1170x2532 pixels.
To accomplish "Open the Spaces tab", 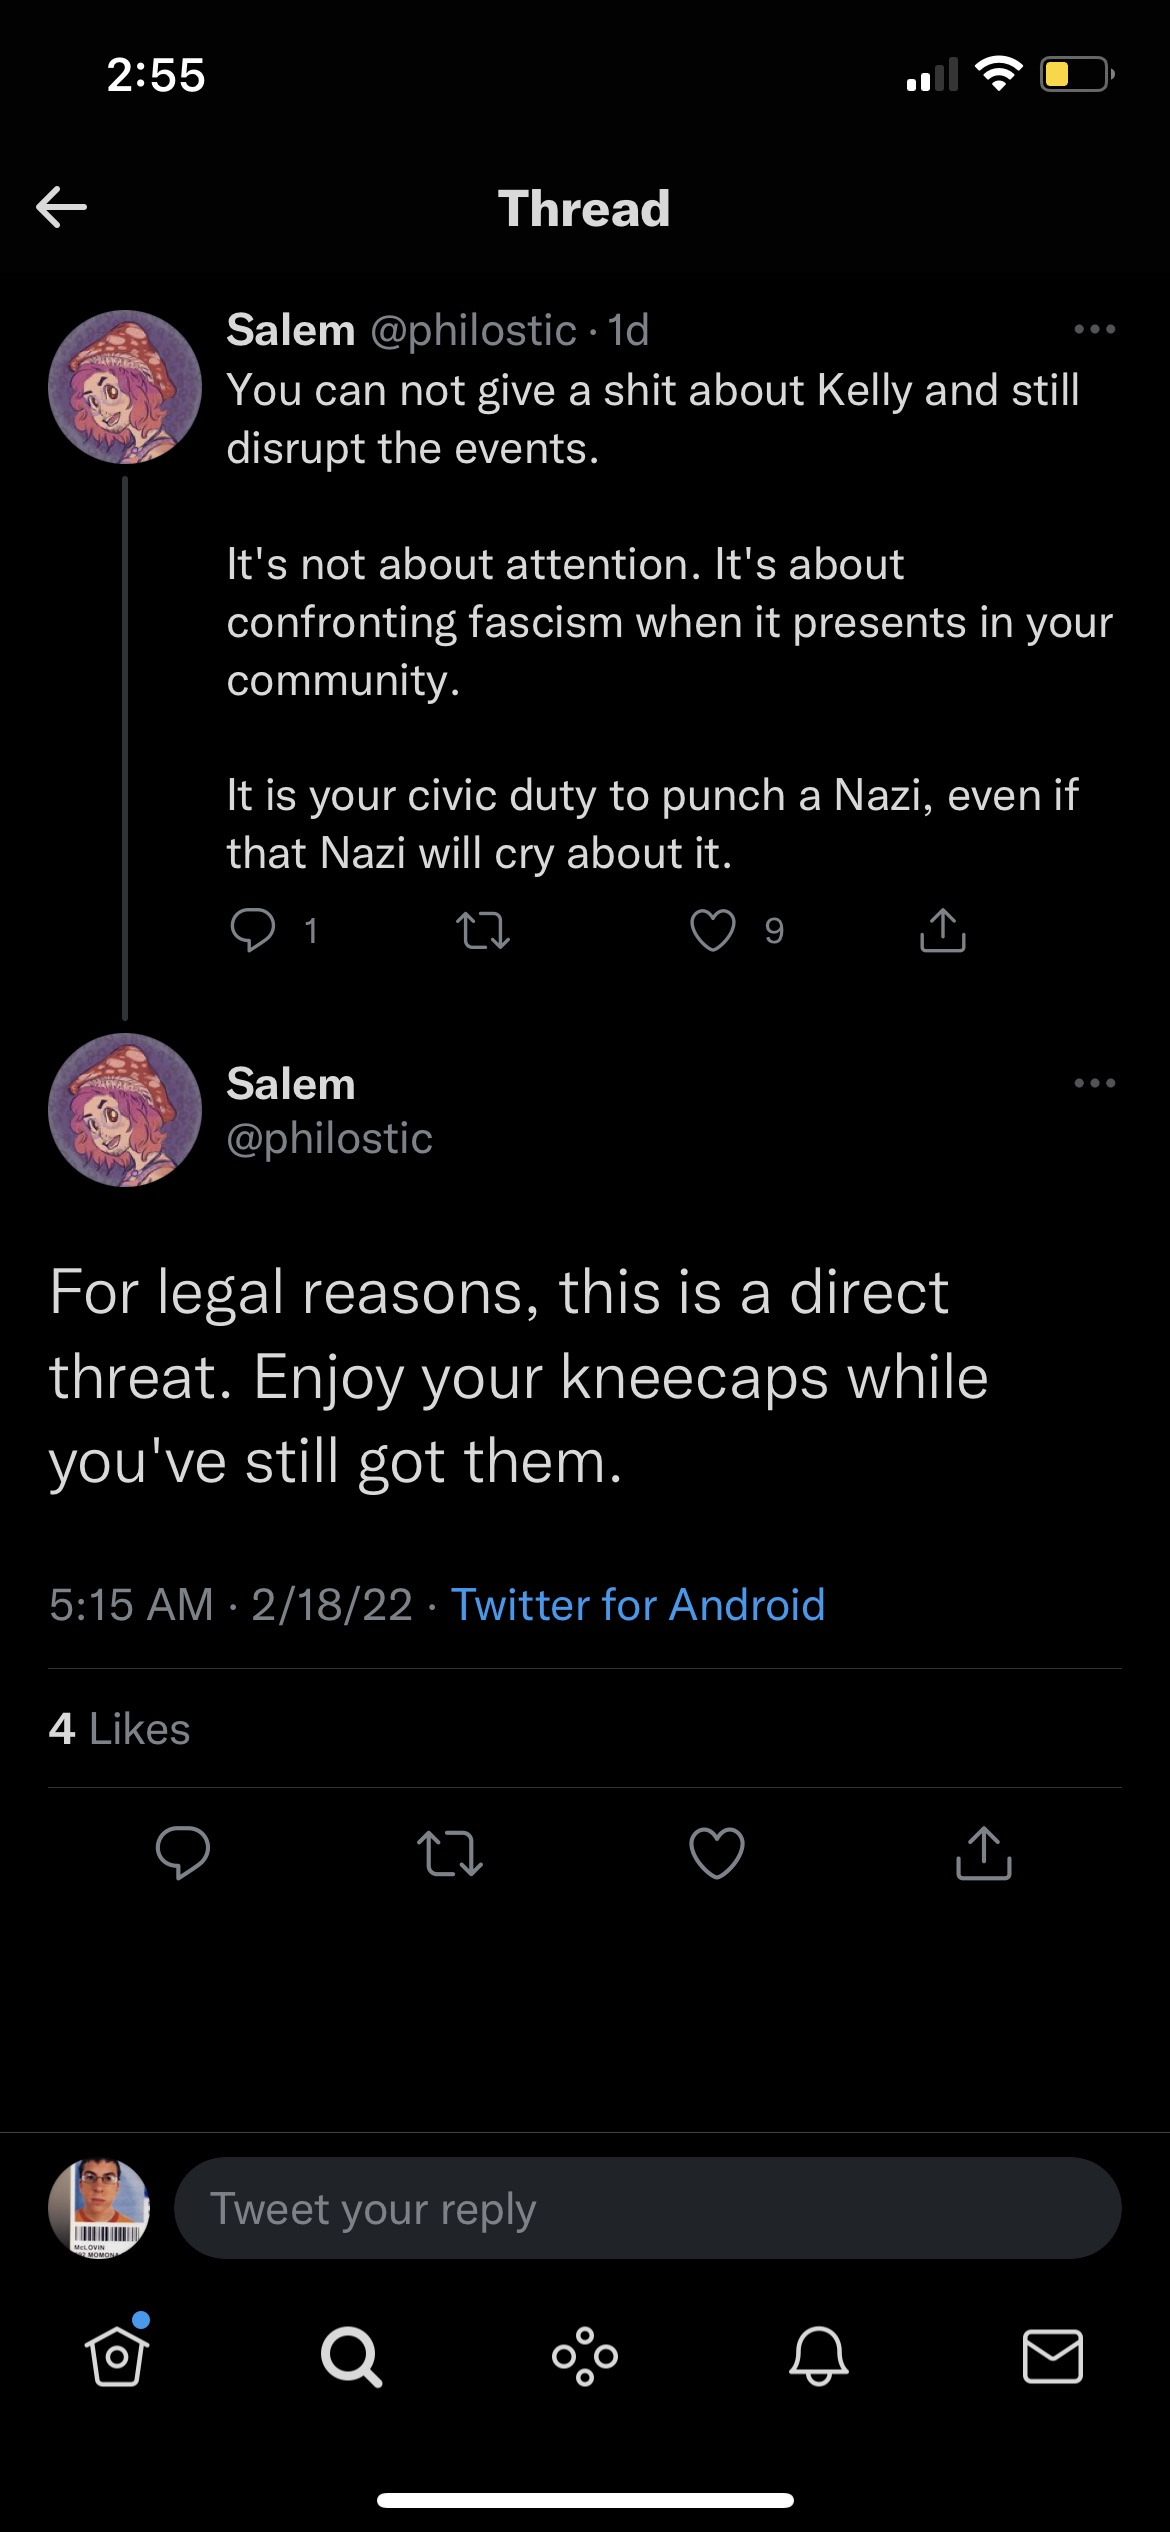I will (x=585, y=2357).
